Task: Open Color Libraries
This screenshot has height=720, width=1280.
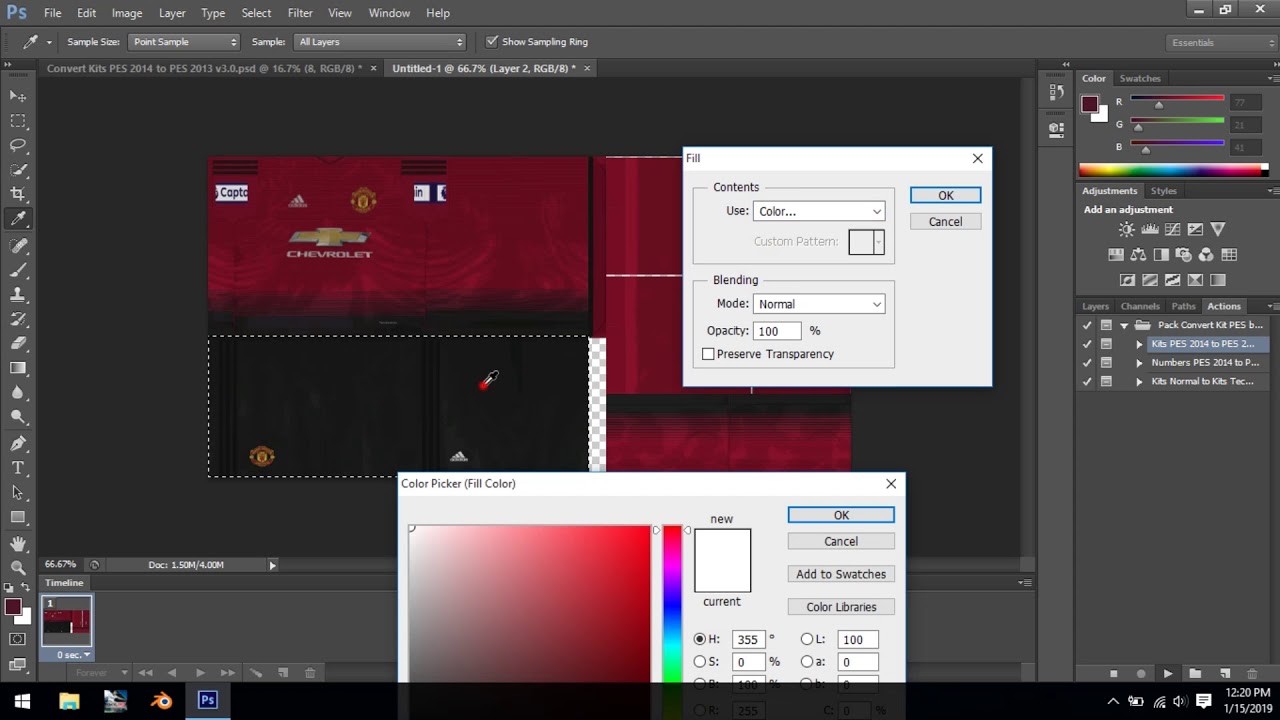Action: 841,607
